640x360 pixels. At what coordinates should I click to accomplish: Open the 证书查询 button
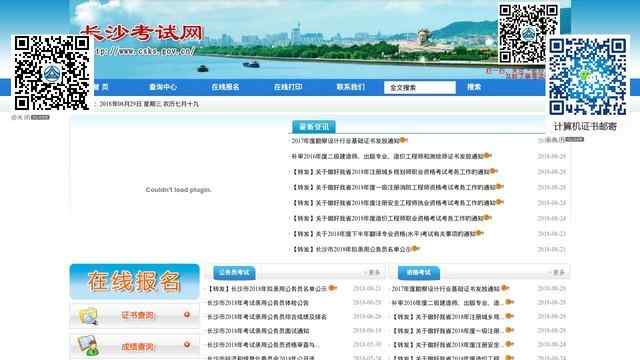pos(135,316)
